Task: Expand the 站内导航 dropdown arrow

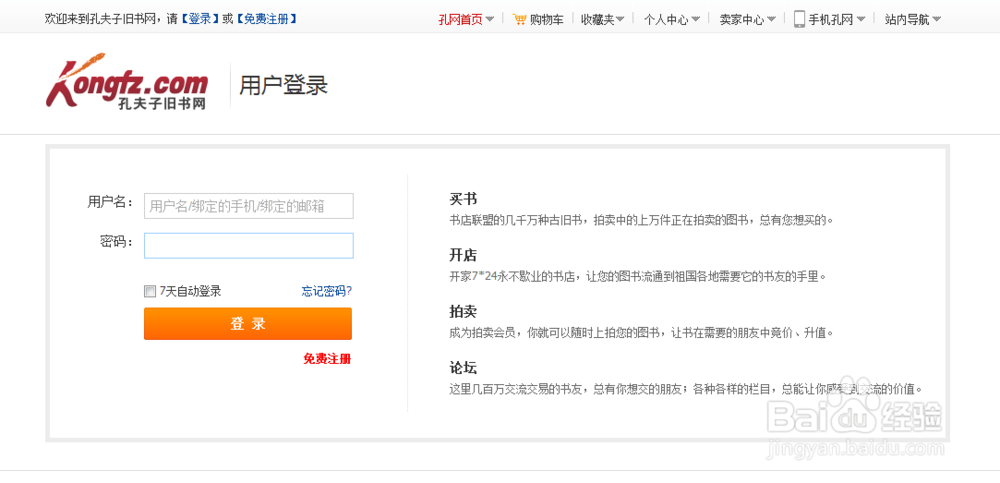Action: [936, 19]
